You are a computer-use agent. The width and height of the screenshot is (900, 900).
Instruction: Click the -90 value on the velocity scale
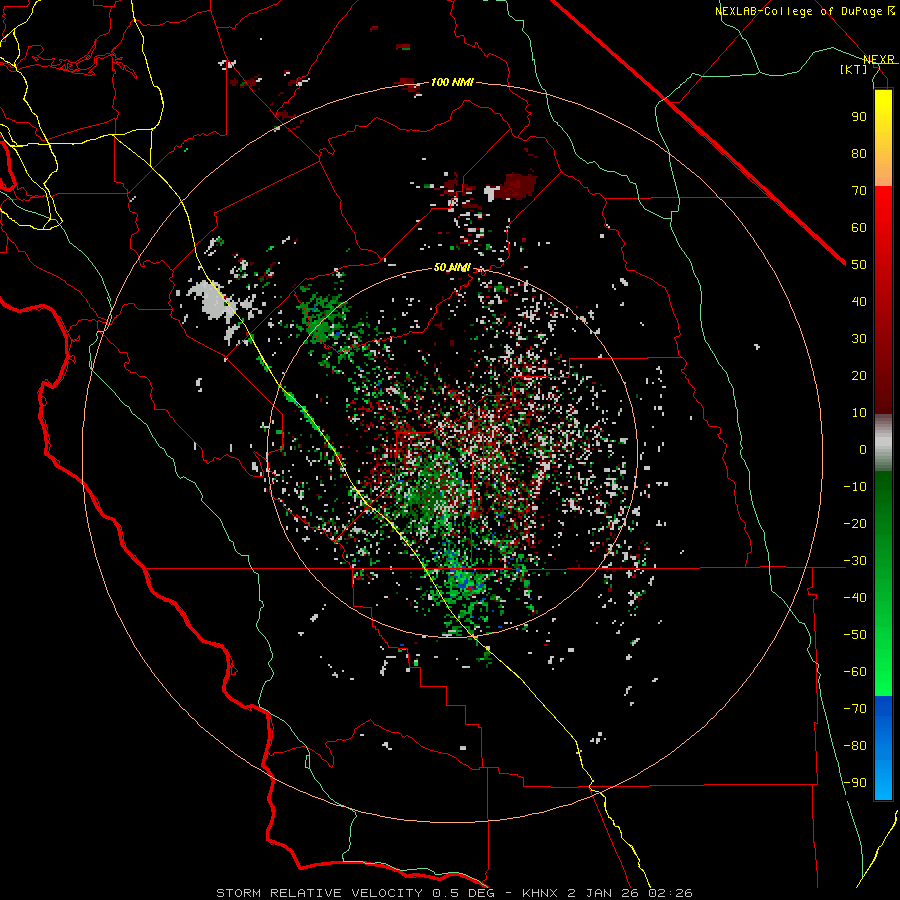coord(855,783)
